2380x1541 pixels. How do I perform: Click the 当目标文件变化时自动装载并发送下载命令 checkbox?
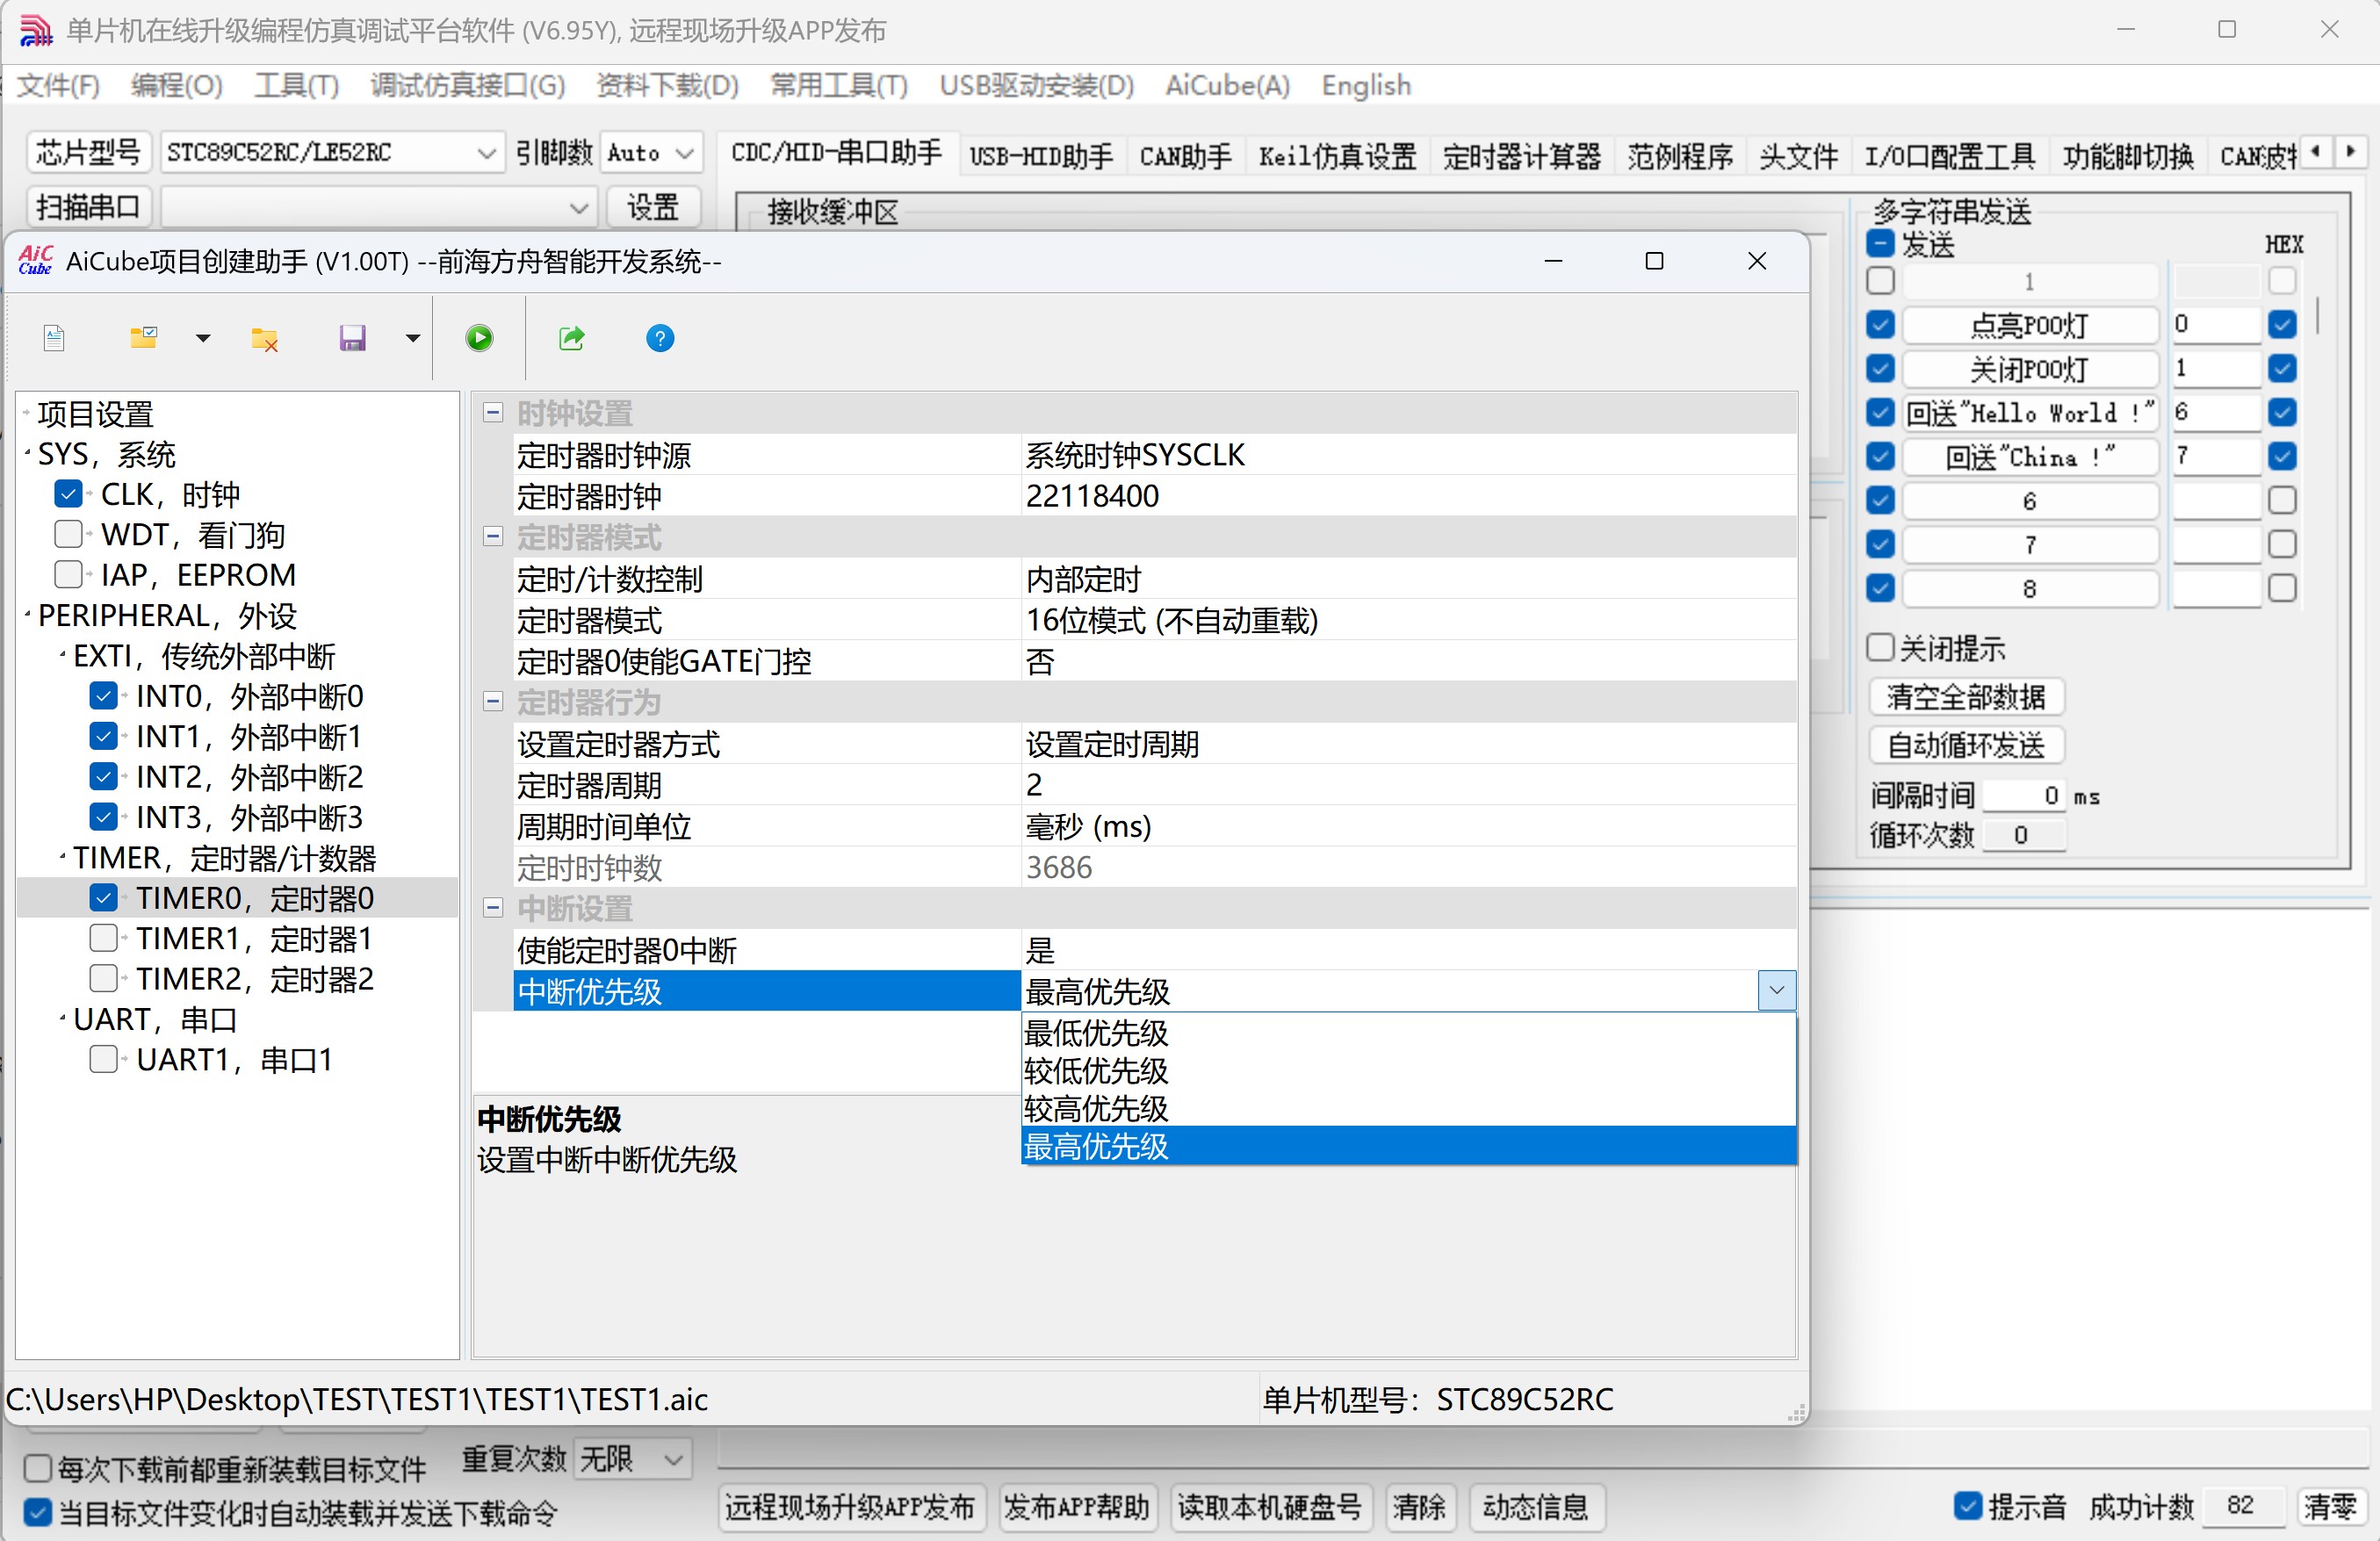pyautogui.click(x=37, y=1512)
